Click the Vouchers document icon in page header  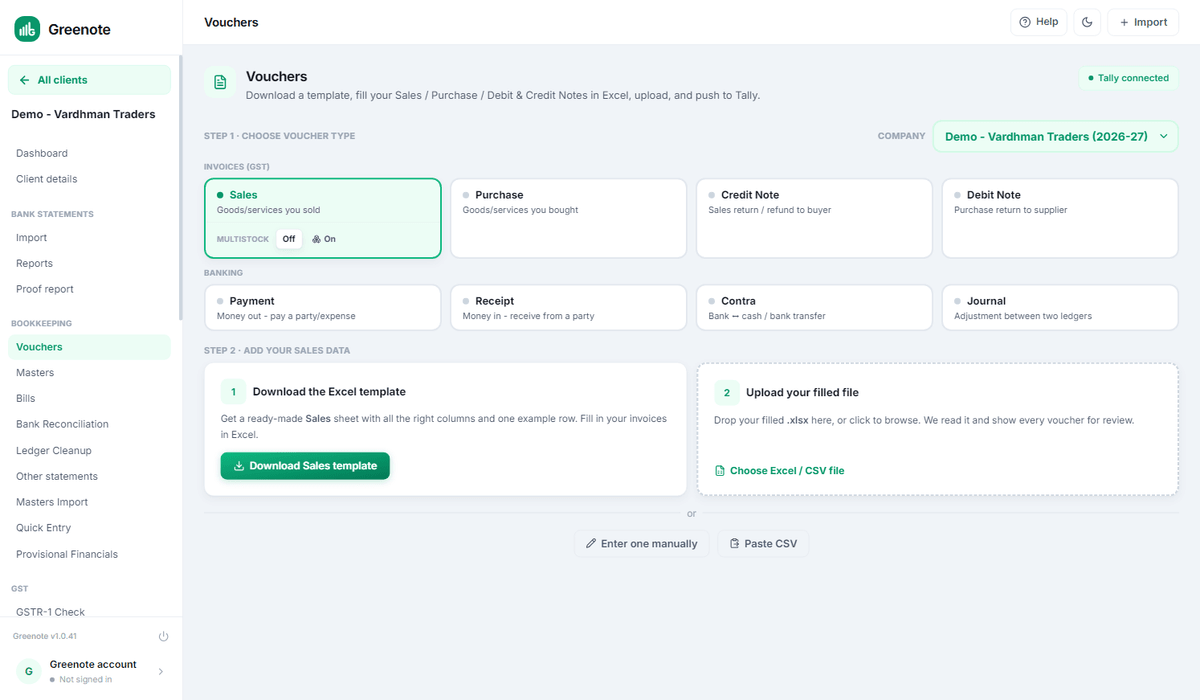tap(221, 83)
